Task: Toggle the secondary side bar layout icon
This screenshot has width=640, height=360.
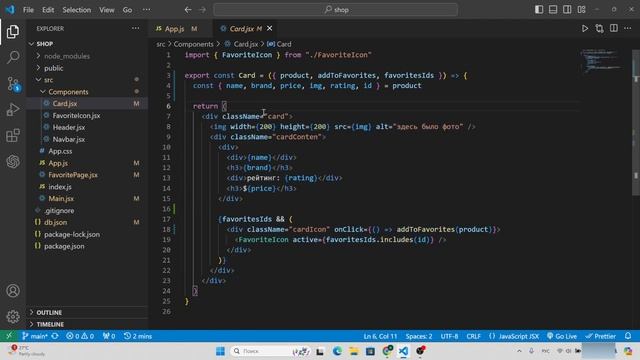Action: [567, 9]
